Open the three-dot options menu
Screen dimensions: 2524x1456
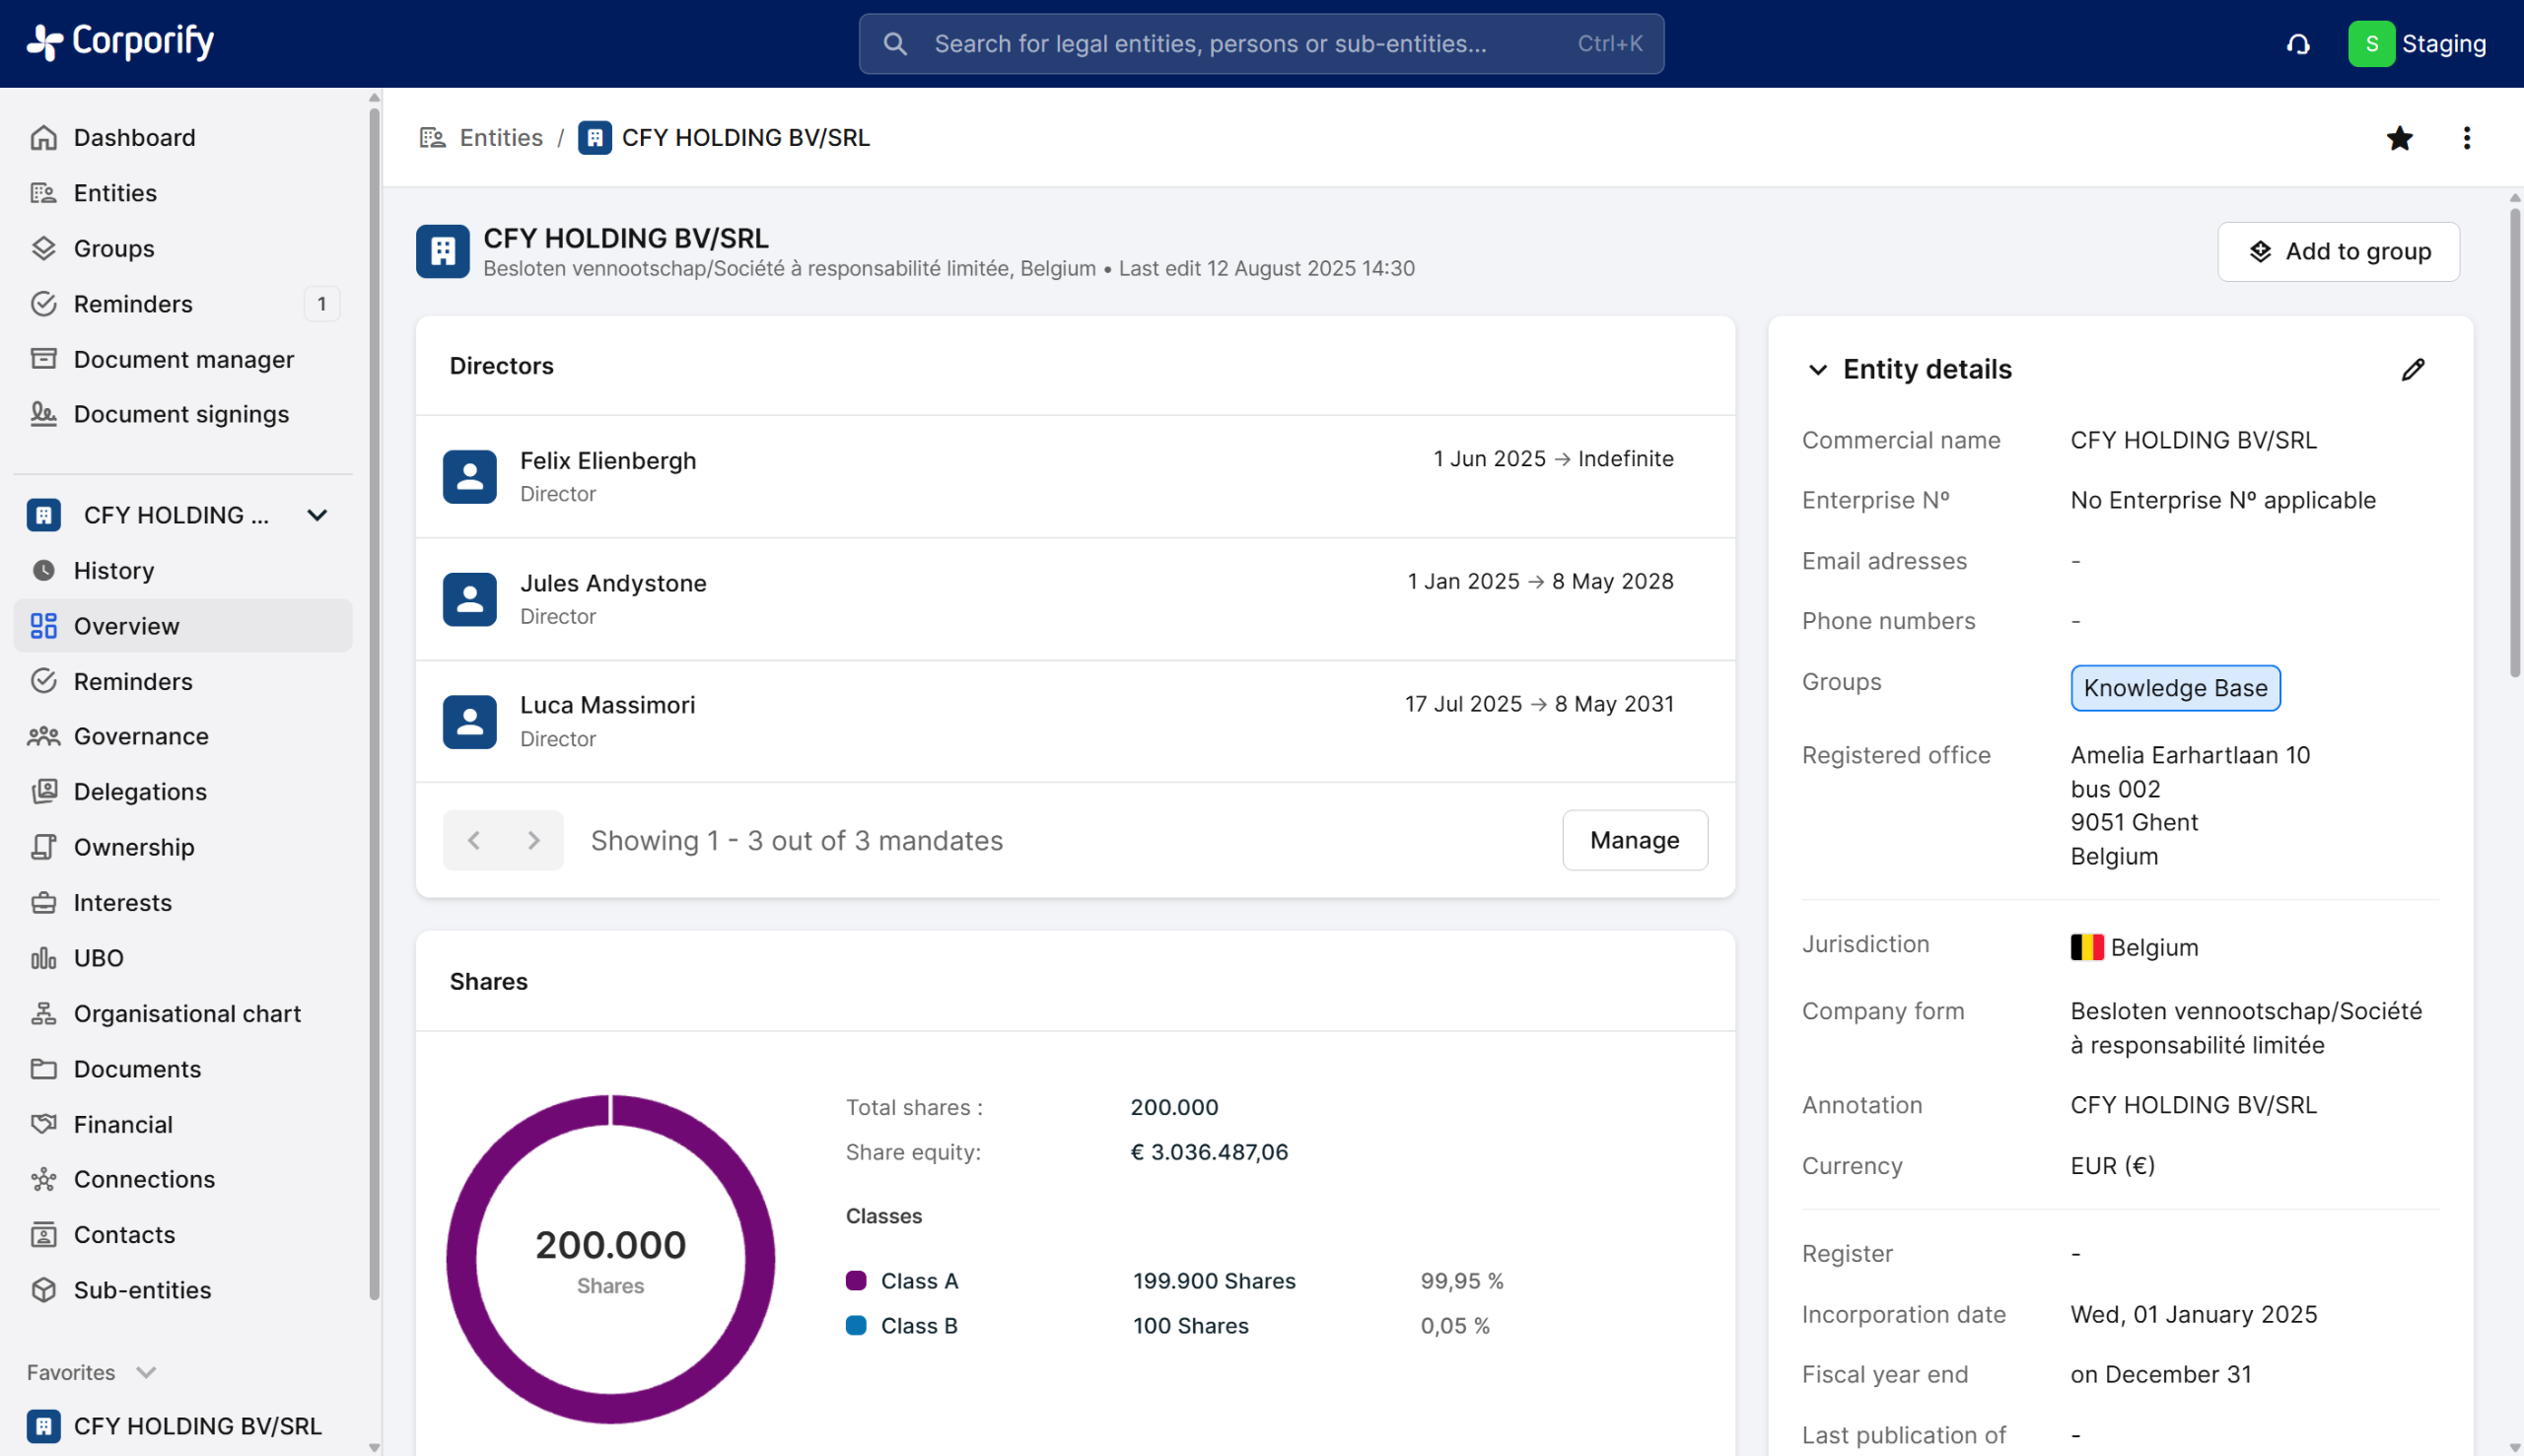2466,138
